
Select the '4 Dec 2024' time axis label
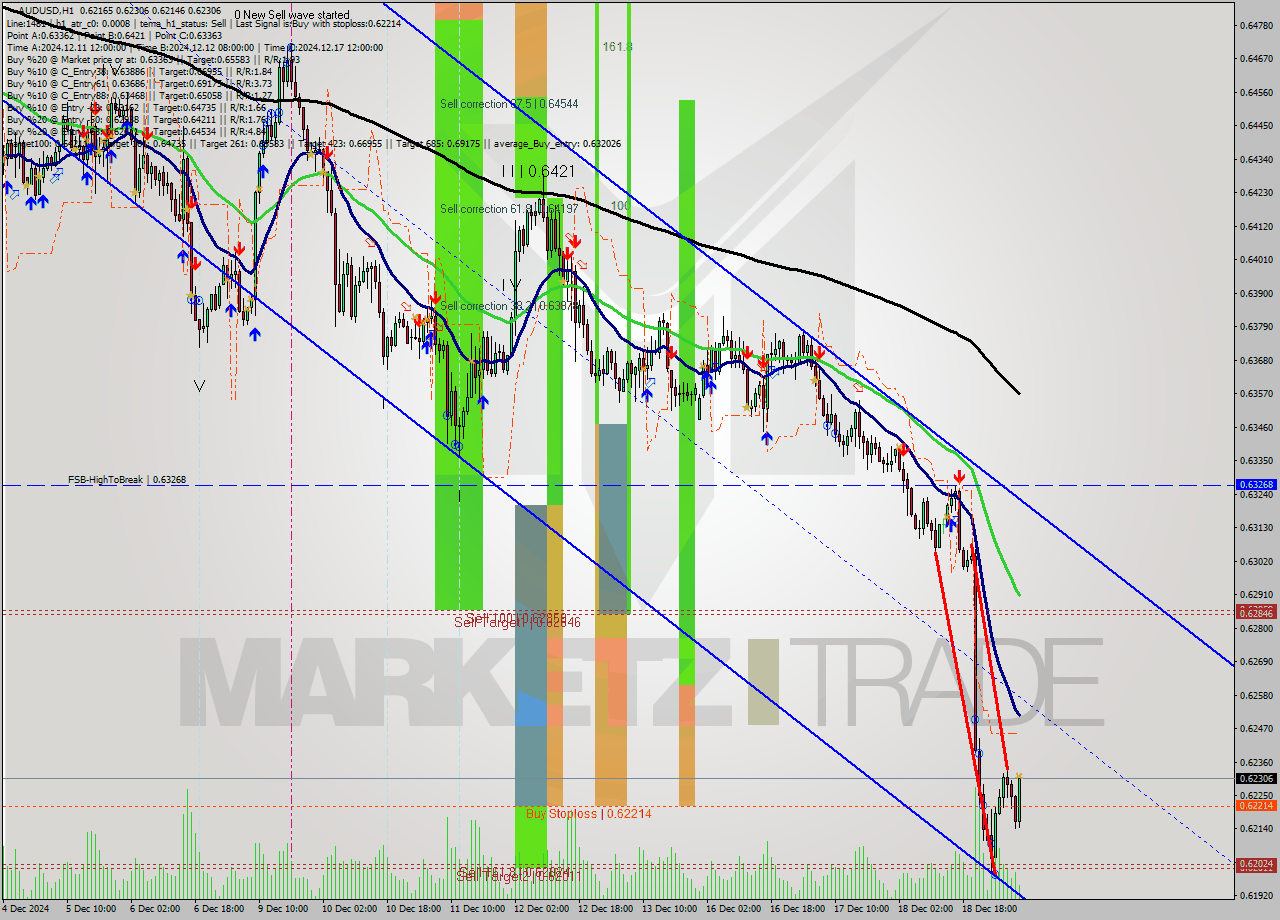point(24,909)
